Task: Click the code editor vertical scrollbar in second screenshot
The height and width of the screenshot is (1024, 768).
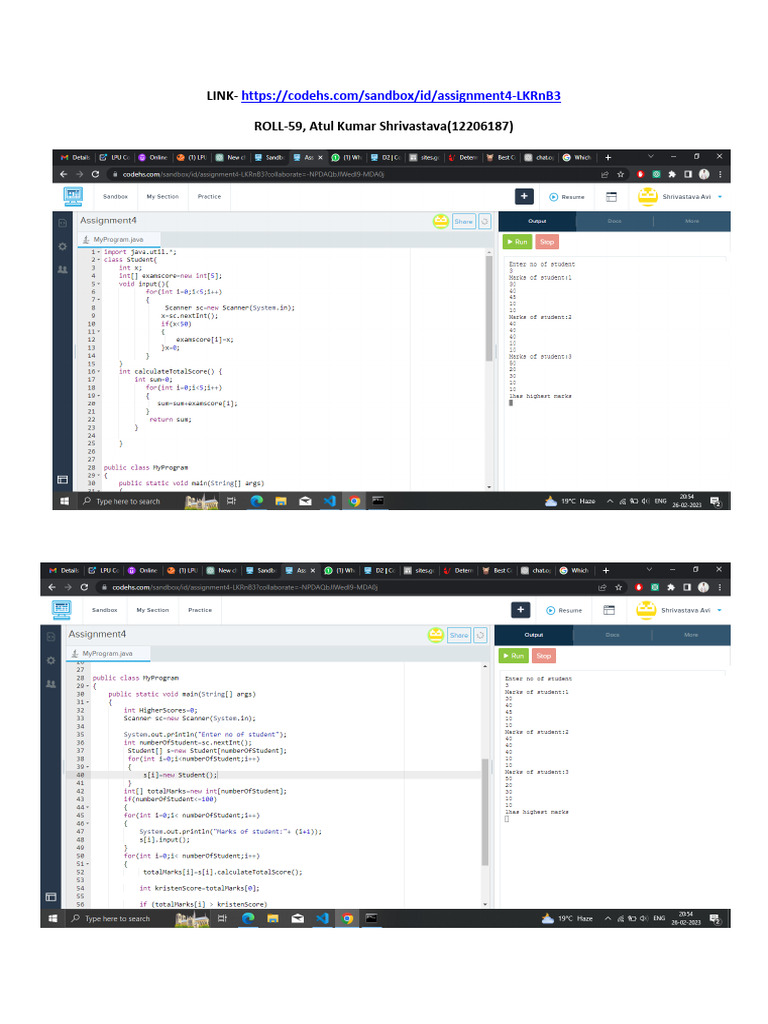Action: point(485,812)
